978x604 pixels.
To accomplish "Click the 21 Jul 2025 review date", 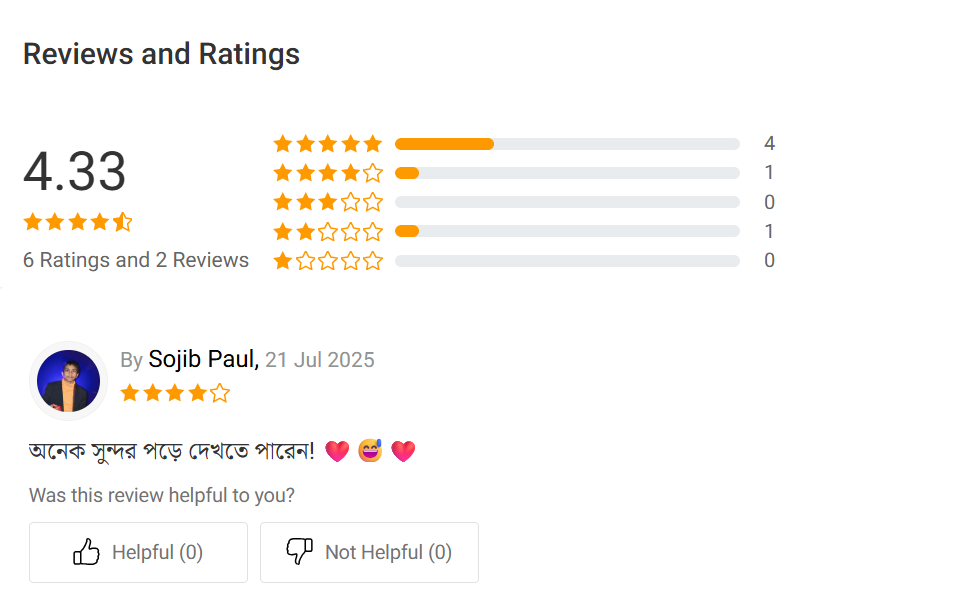I will (320, 360).
